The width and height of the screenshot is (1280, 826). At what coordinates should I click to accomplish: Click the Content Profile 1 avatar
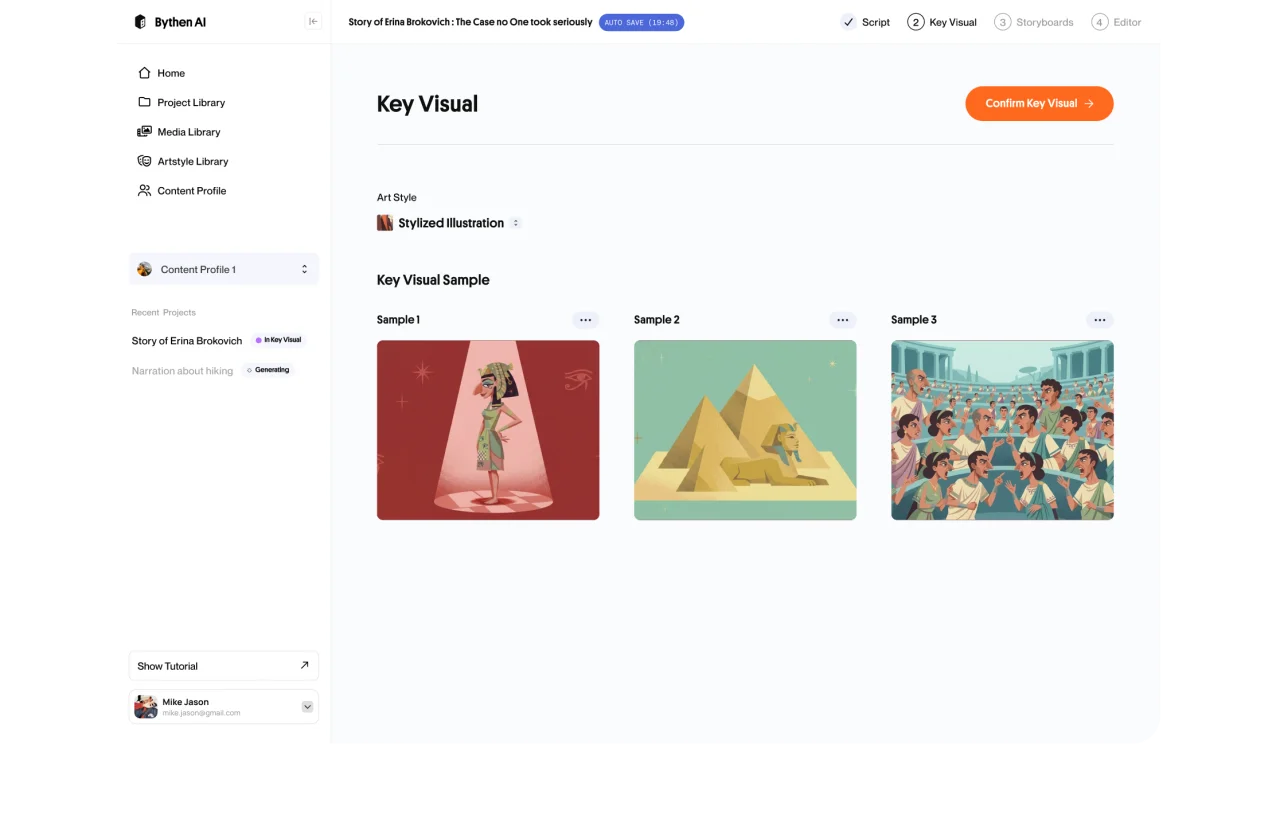[x=144, y=269]
